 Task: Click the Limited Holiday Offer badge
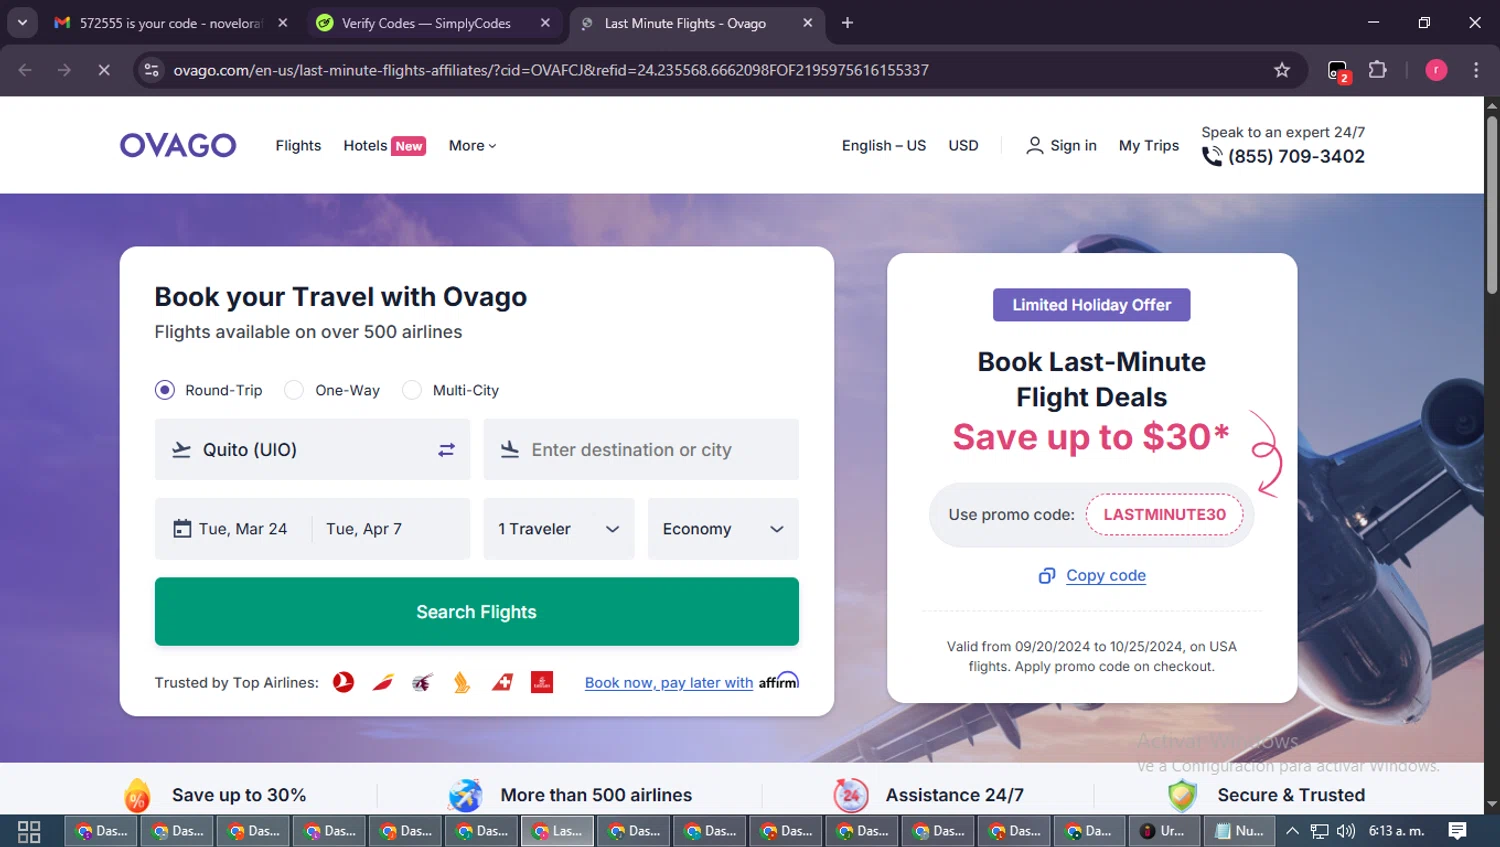pos(1091,305)
